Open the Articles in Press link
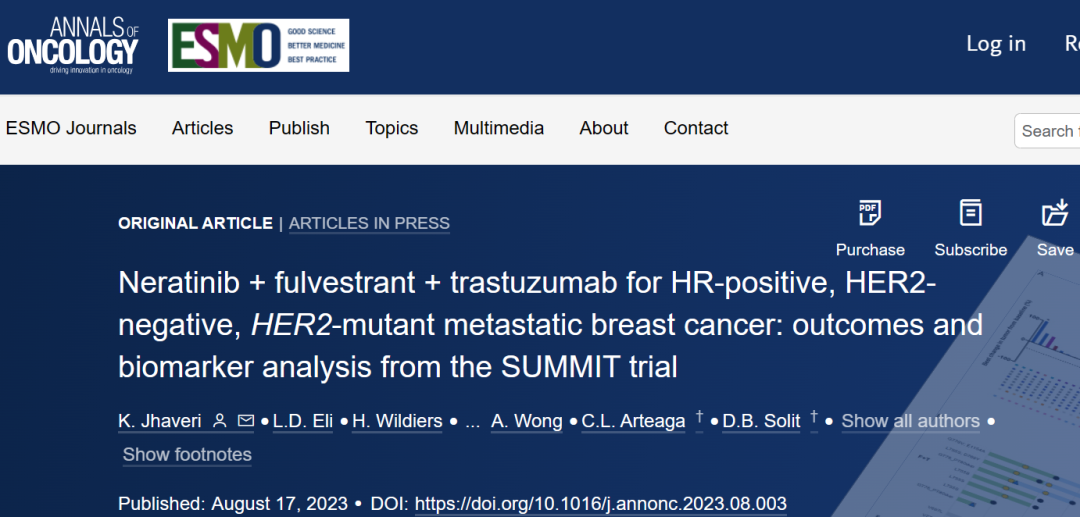Viewport: 1080px width, 517px height. point(369,223)
